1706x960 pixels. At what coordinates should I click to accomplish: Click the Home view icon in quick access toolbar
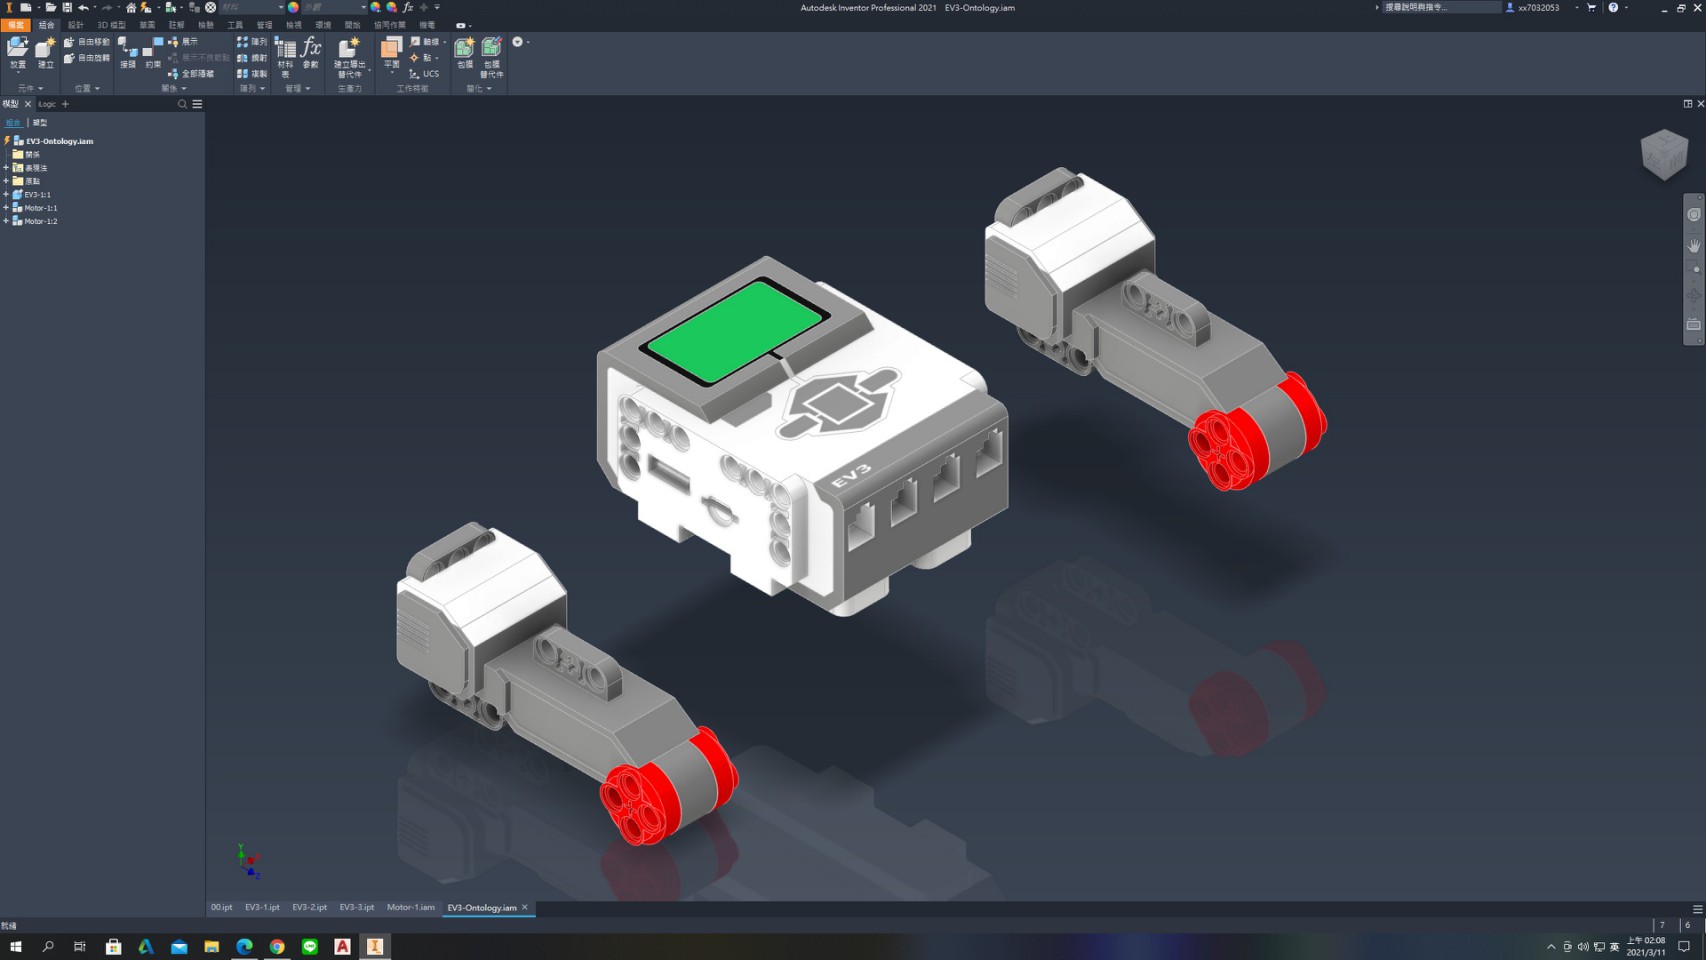(x=130, y=7)
